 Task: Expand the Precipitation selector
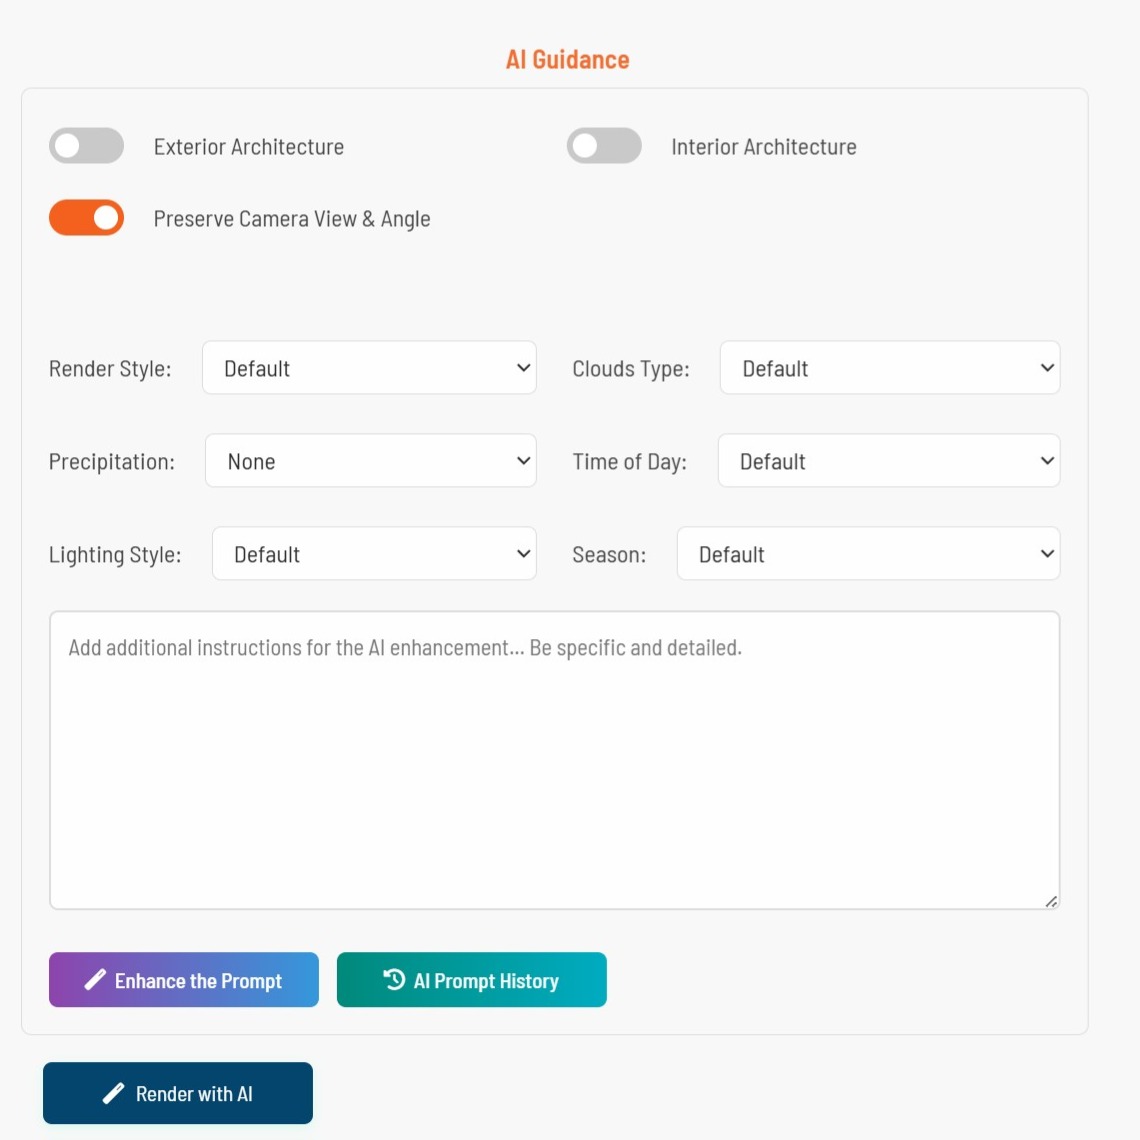click(370, 460)
